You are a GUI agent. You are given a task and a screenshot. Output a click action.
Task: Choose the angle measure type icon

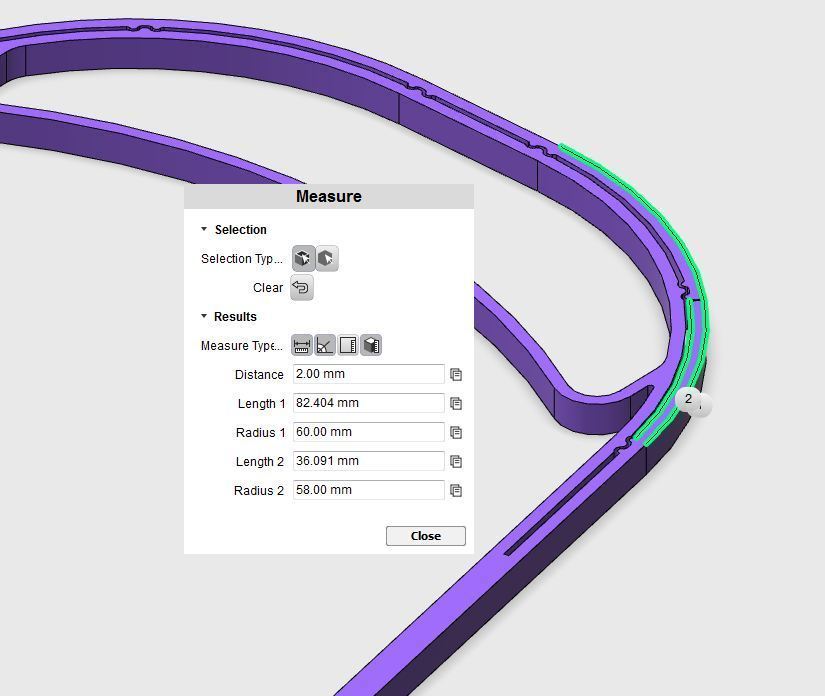(325, 346)
